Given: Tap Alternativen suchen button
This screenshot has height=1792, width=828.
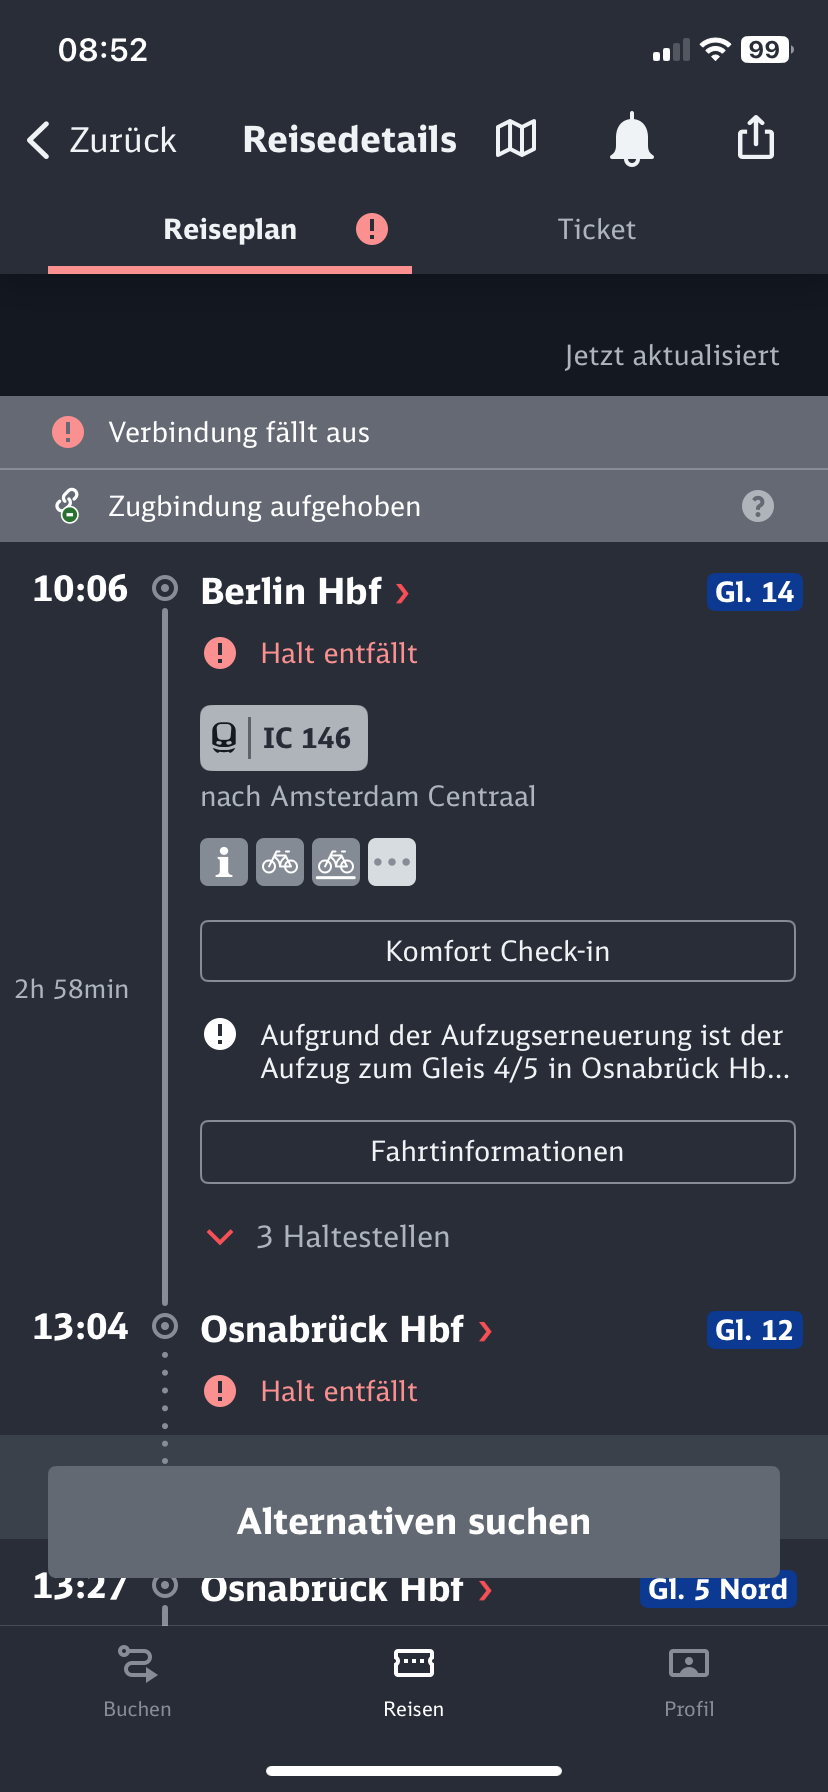Looking at the screenshot, I should 414,1522.
